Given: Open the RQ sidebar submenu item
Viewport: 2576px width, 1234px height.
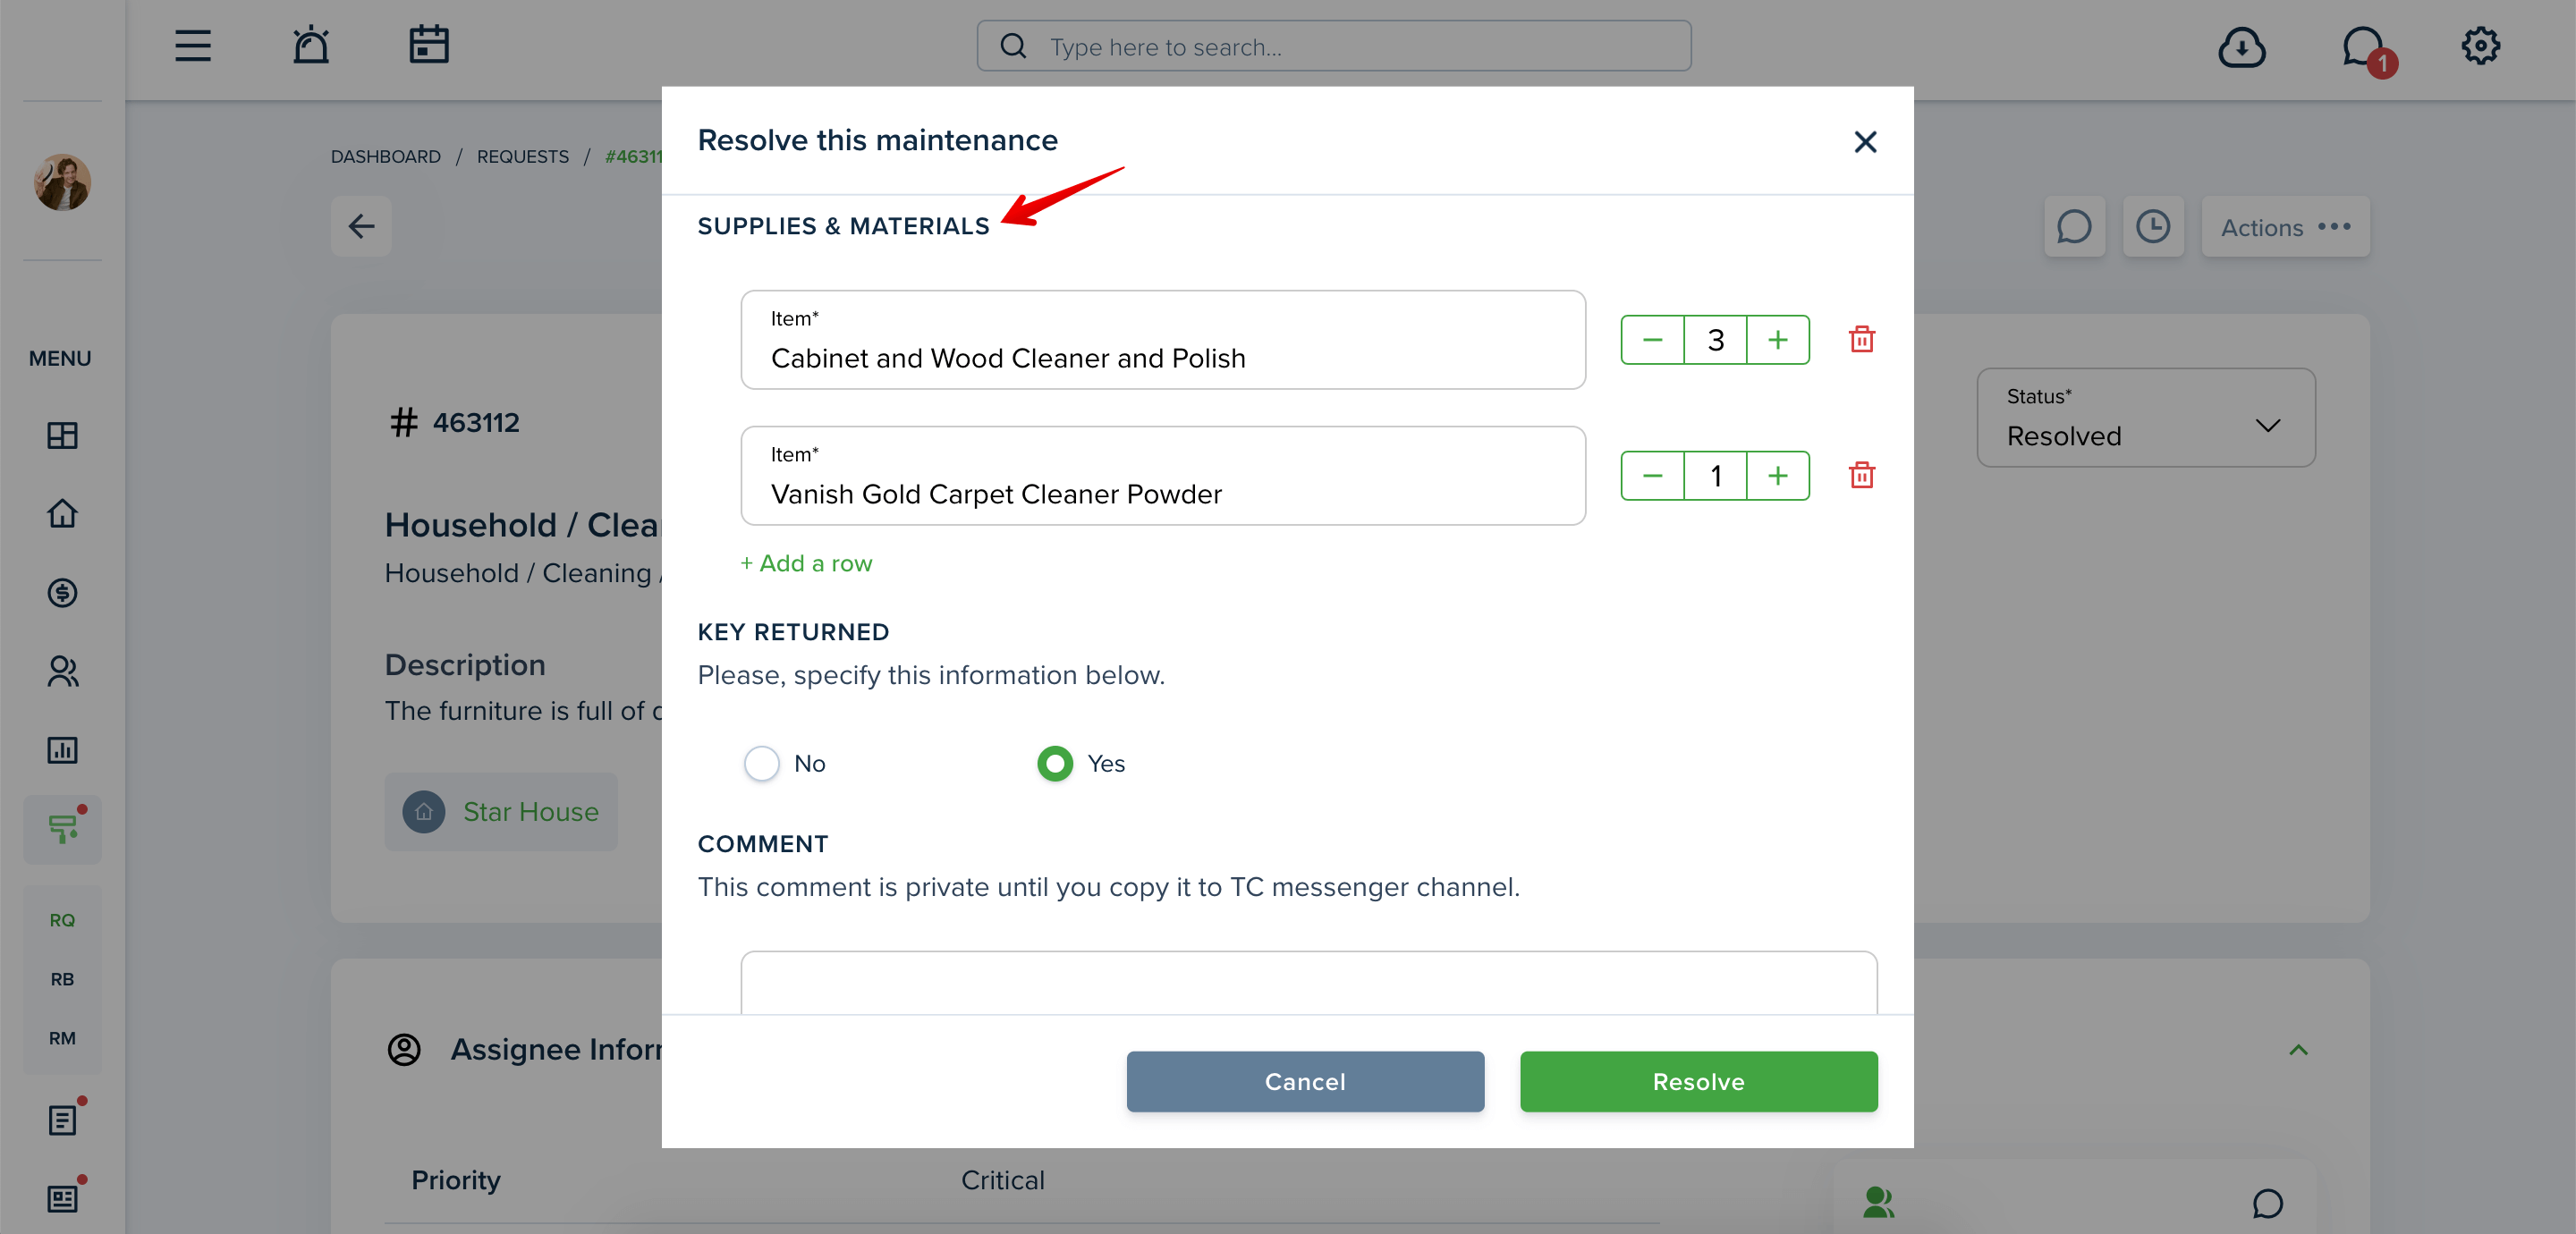Looking at the screenshot, I should [x=62, y=920].
